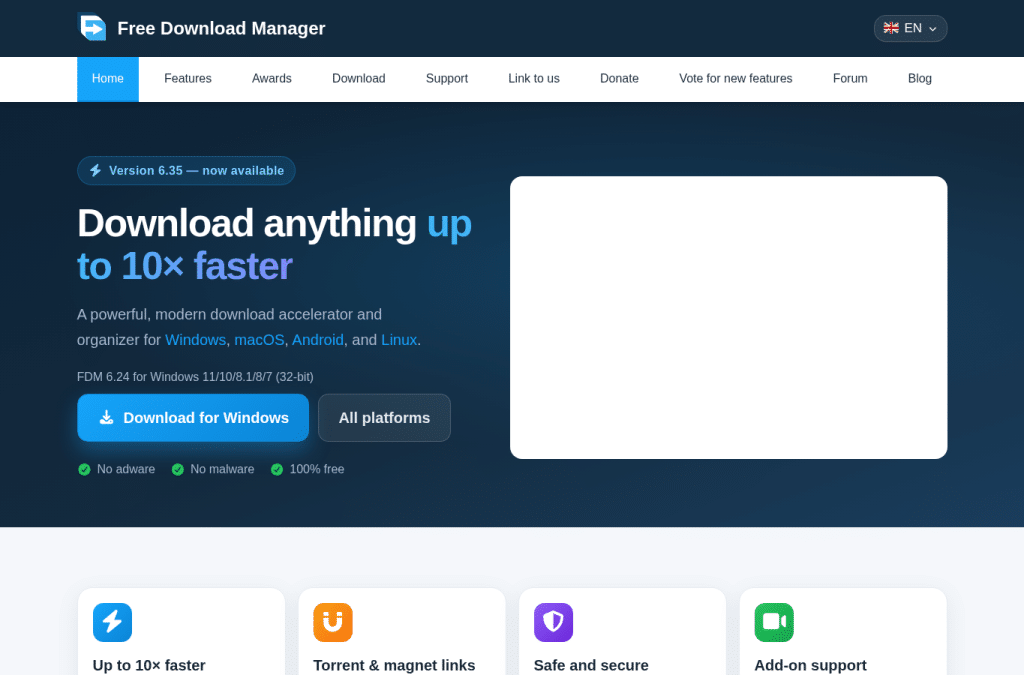The width and height of the screenshot is (1024, 675).
Task: Click the Free Download Manager logo icon
Action: [x=92, y=28]
